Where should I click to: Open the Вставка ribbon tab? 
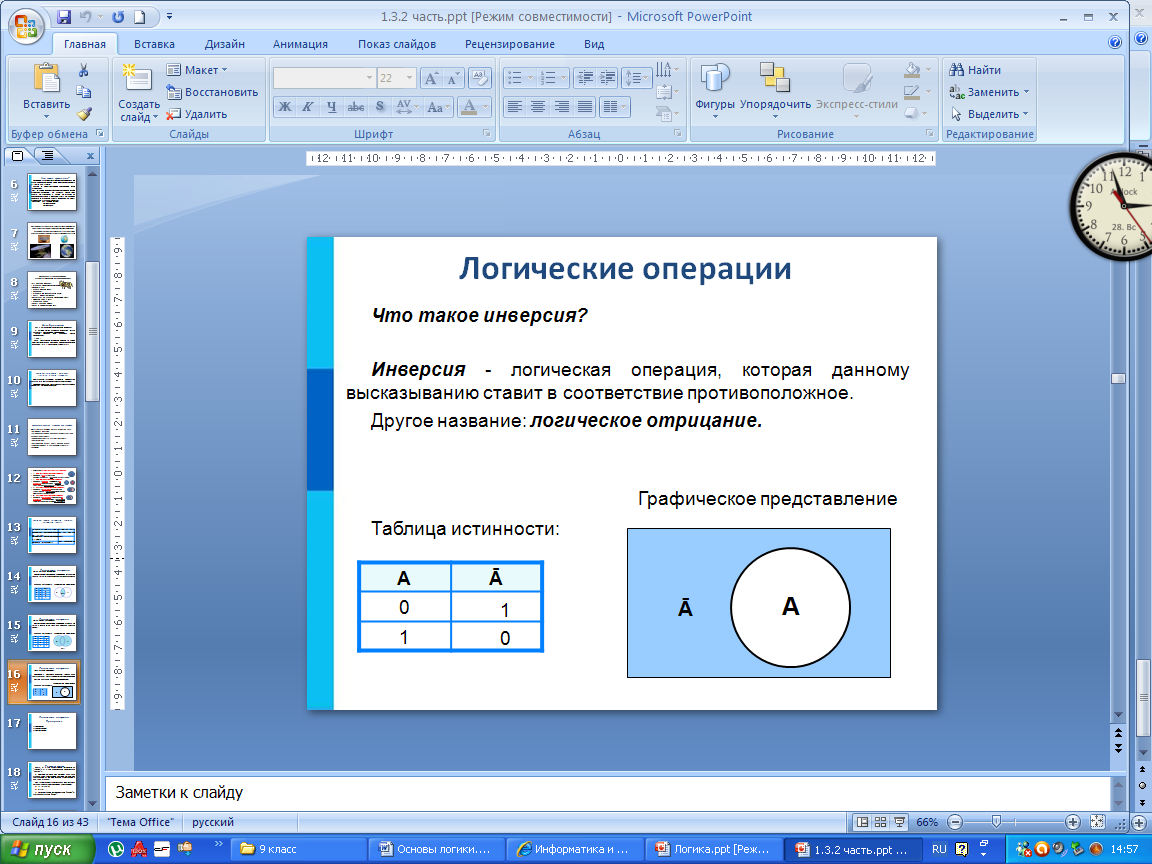(154, 44)
